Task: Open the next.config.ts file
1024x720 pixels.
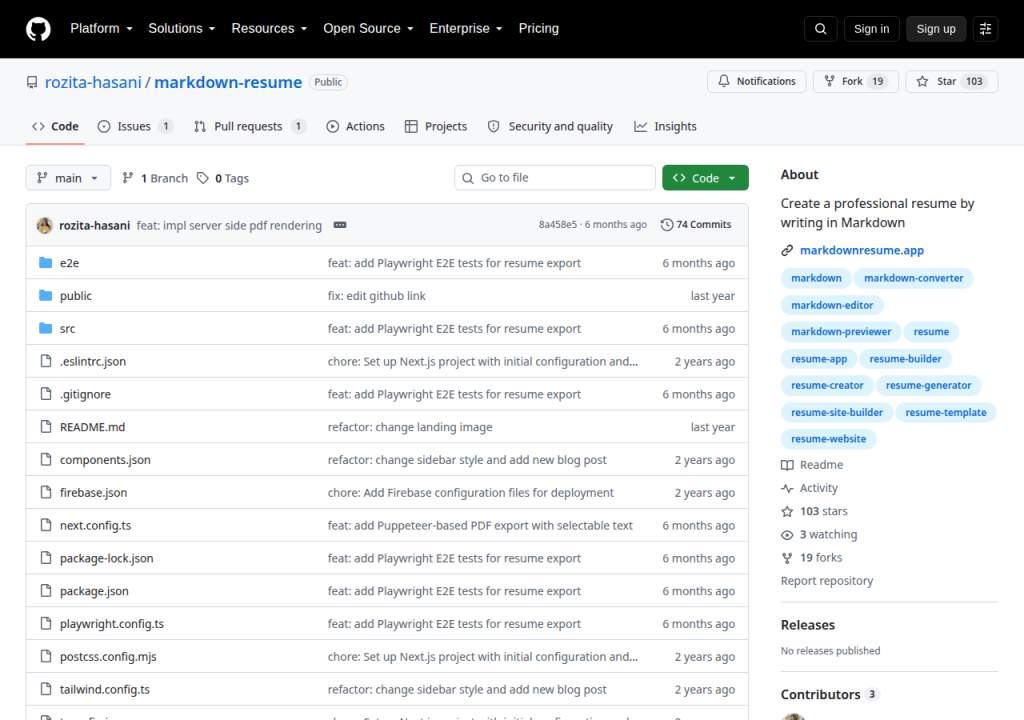Action: (95, 525)
